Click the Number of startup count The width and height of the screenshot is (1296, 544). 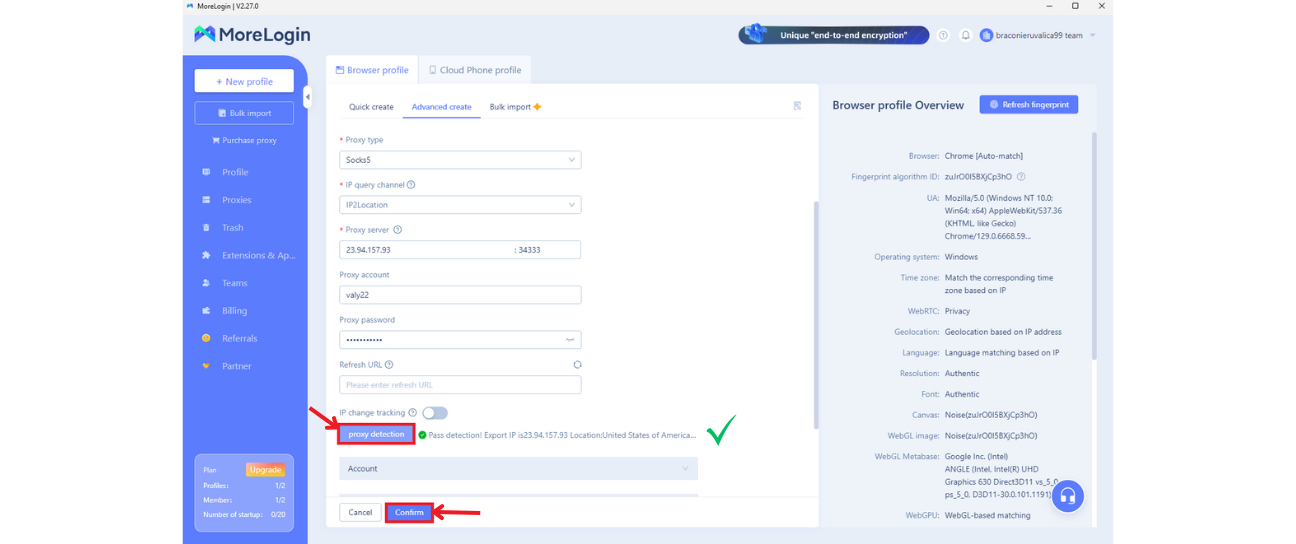[278, 515]
